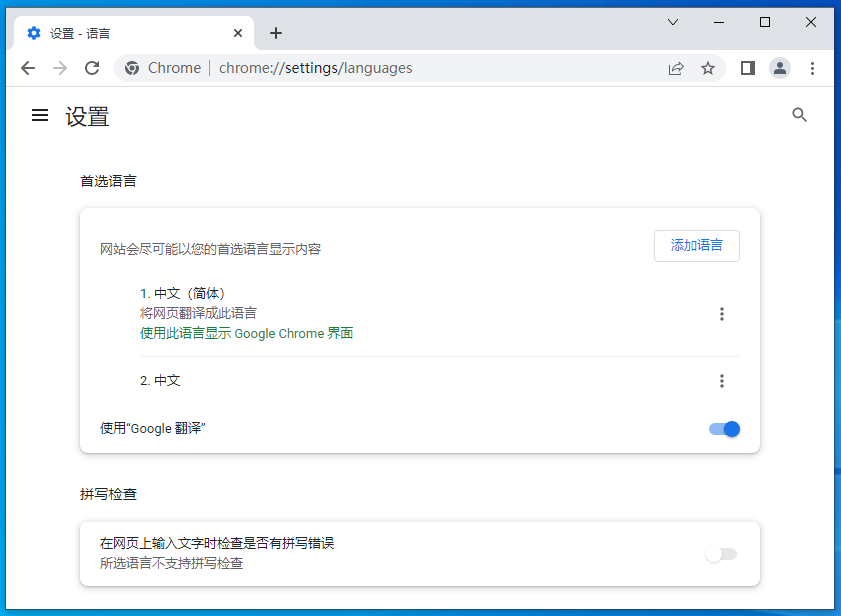
Task: Close the Chrome window
Action: 811,22
